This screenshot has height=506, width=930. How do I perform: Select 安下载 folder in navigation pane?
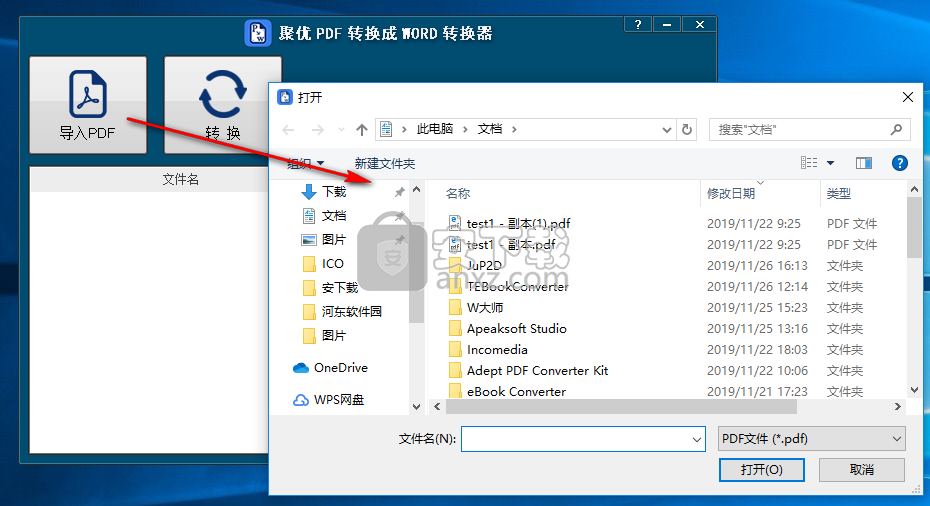coord(340,288)
